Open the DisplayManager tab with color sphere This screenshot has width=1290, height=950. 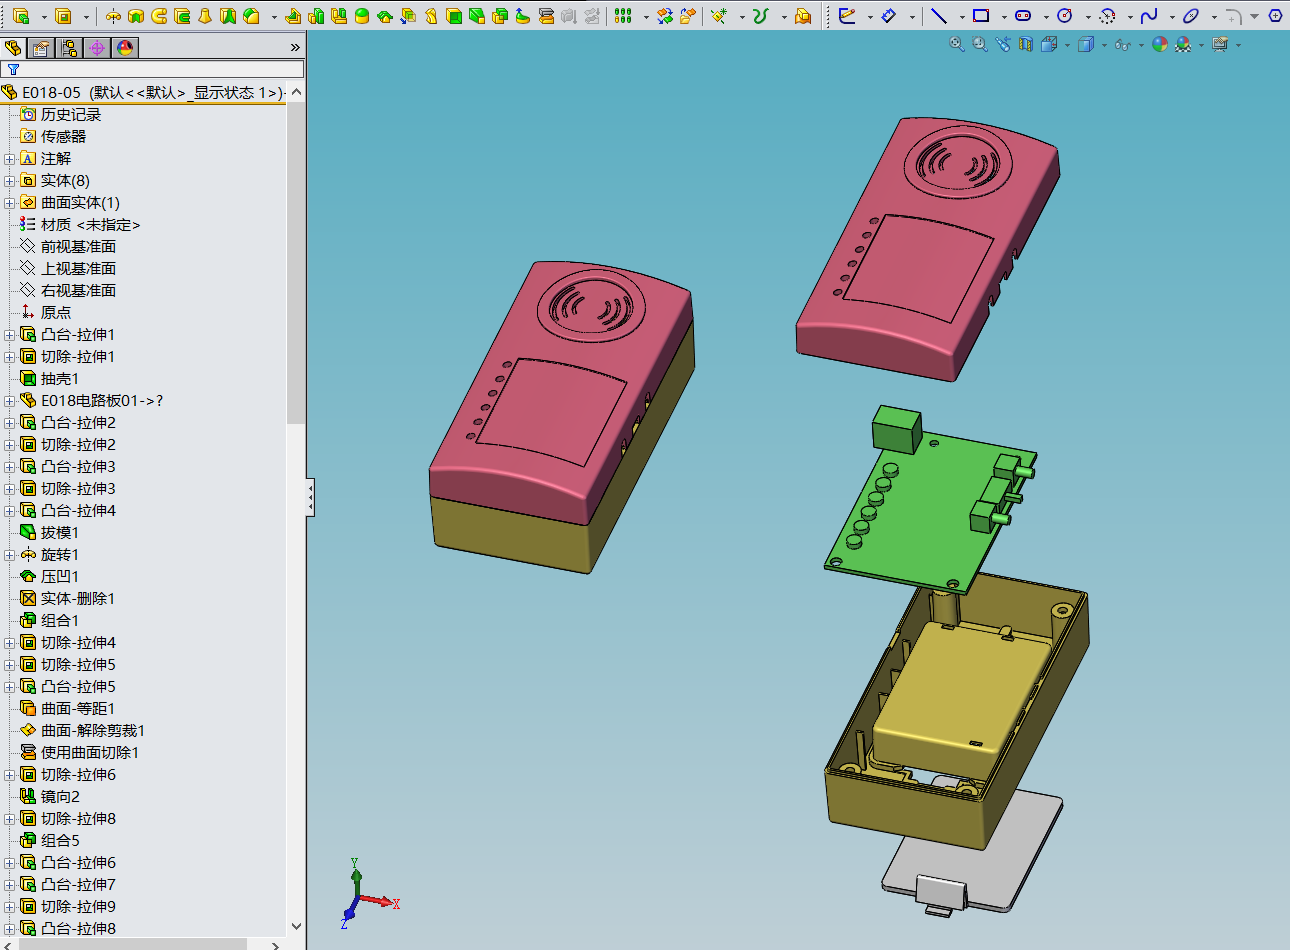pos(124,48)
